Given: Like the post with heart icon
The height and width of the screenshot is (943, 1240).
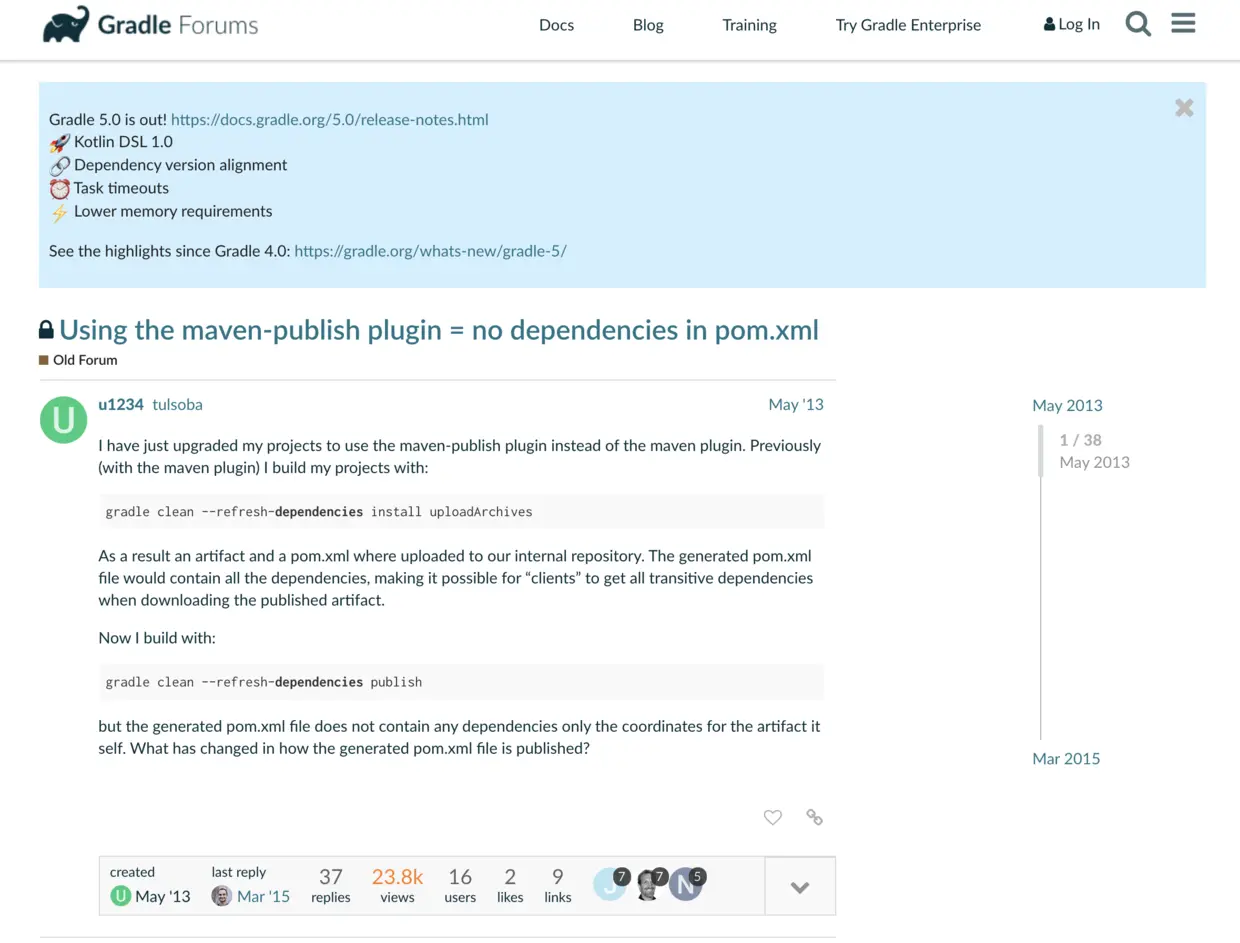Looking at the screenshot, I should point(773,817).
